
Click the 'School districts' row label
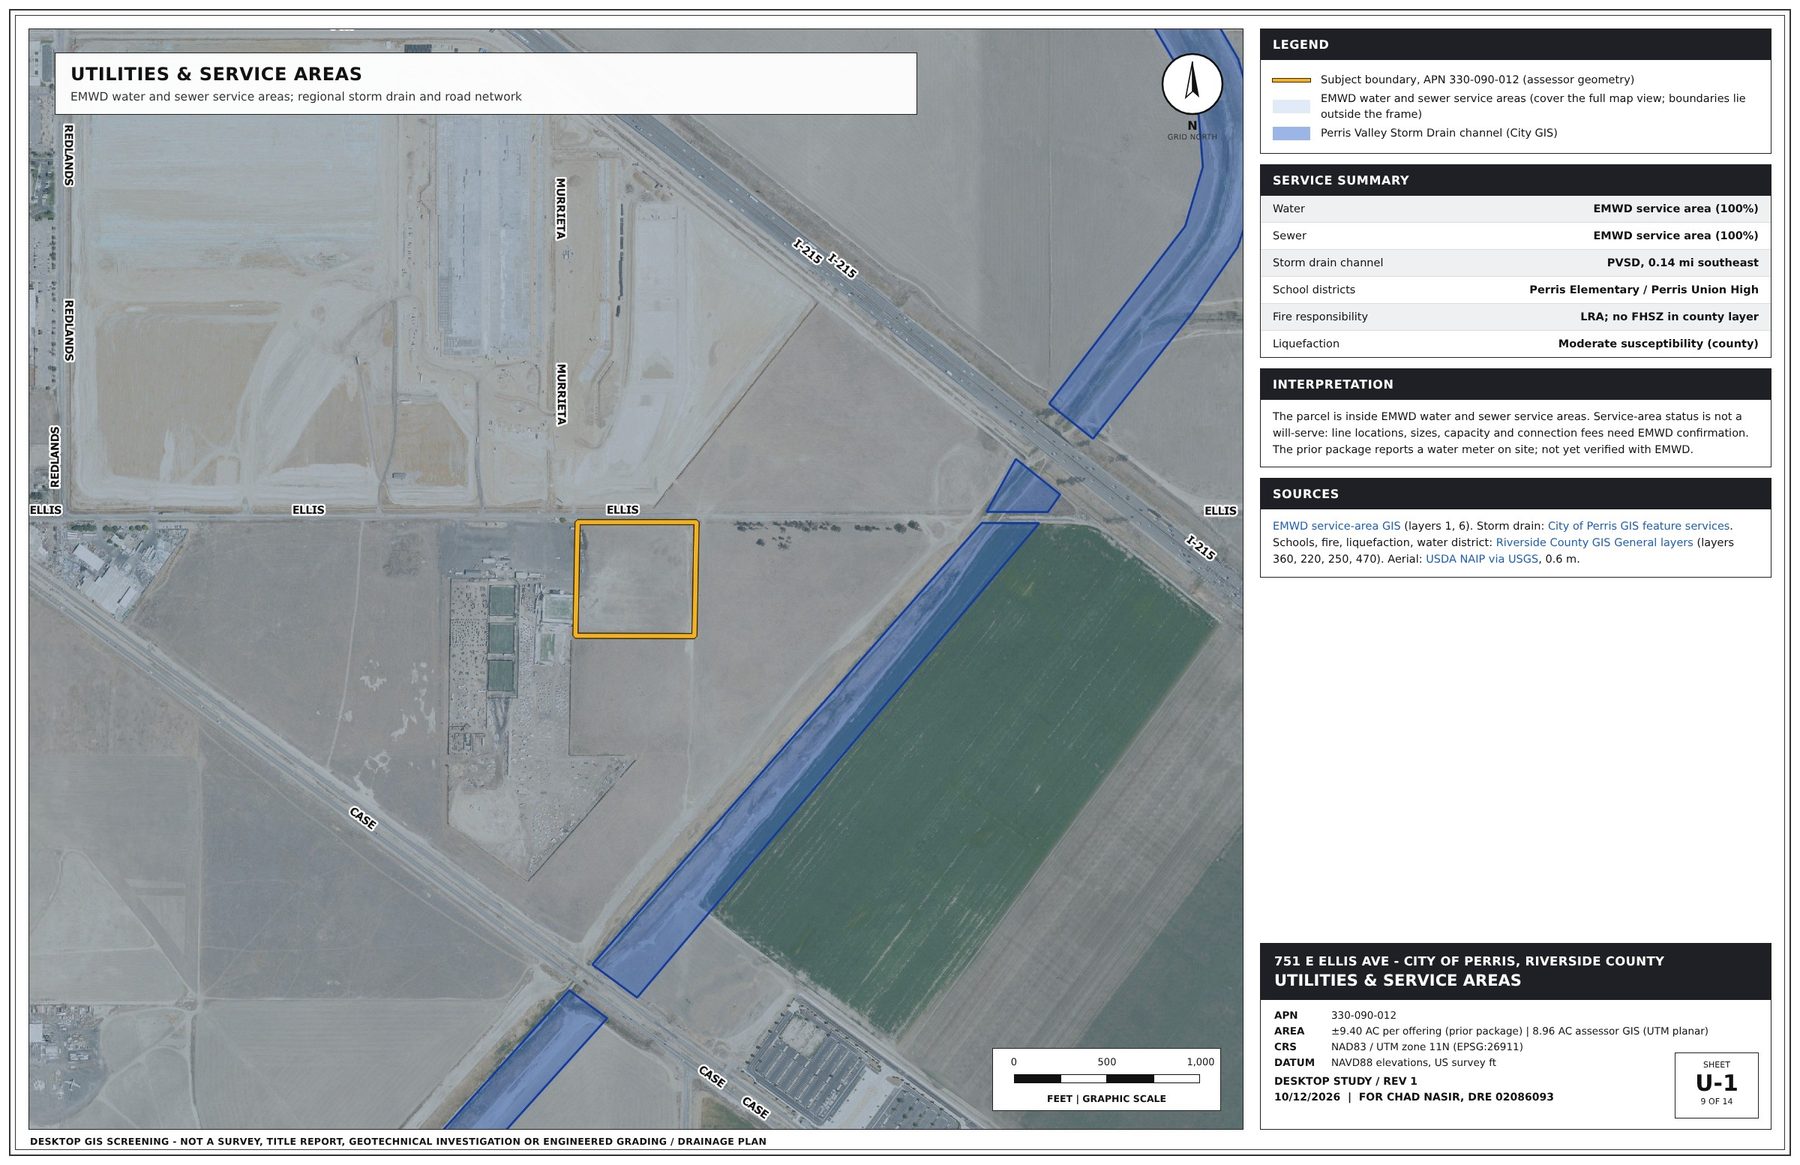1313,290
